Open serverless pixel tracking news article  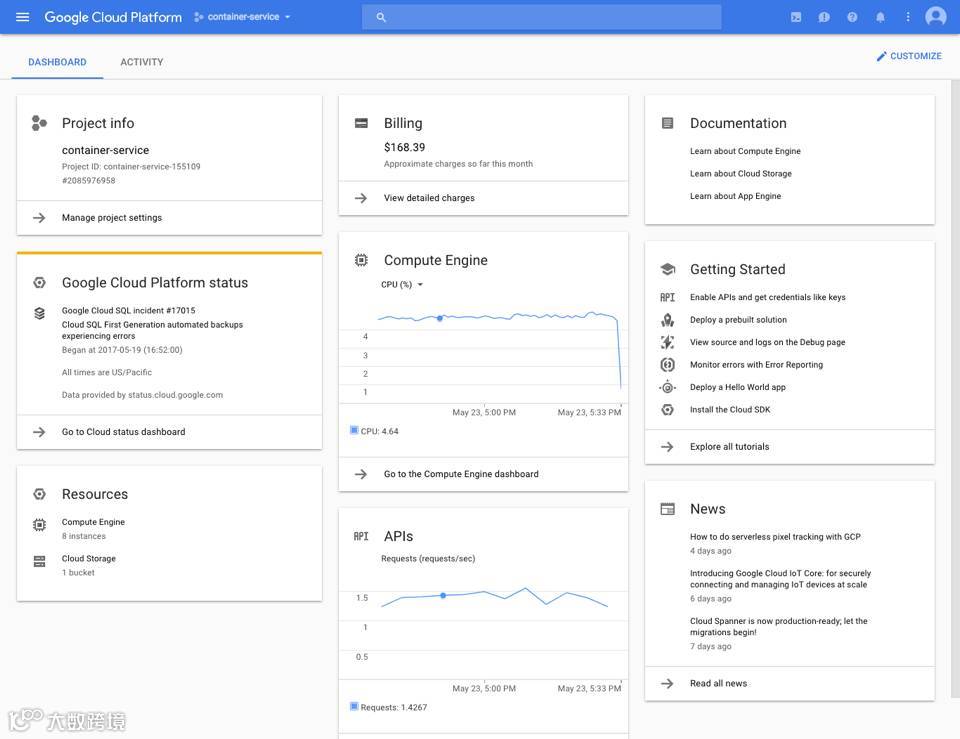point(775,537)
